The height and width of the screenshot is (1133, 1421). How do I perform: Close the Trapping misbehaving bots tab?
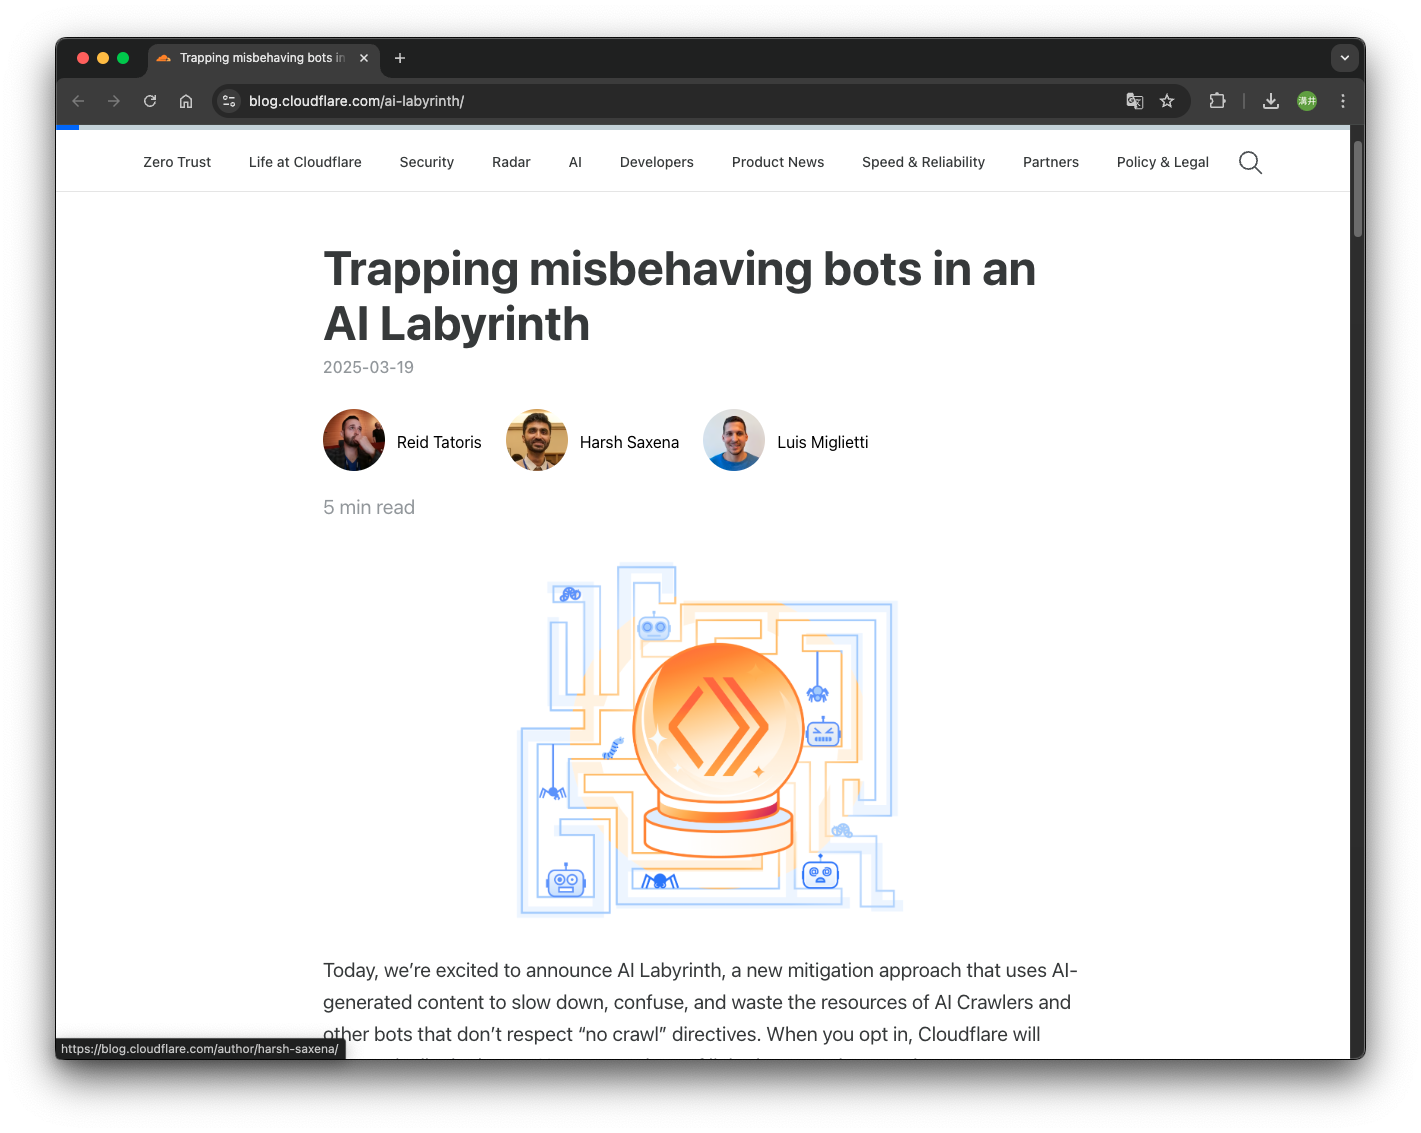click(364, 58)
